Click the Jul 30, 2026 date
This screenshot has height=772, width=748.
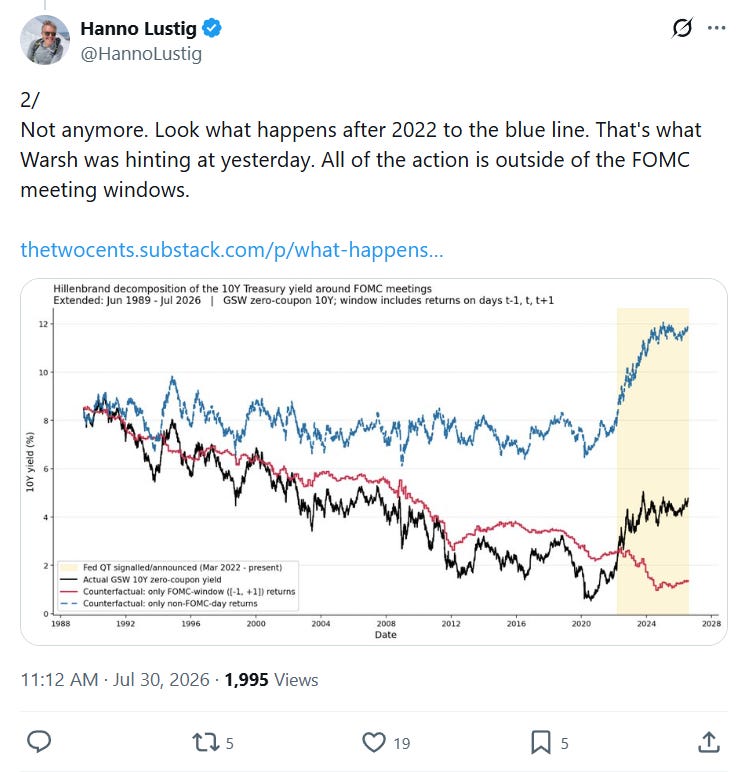[161, 680]
